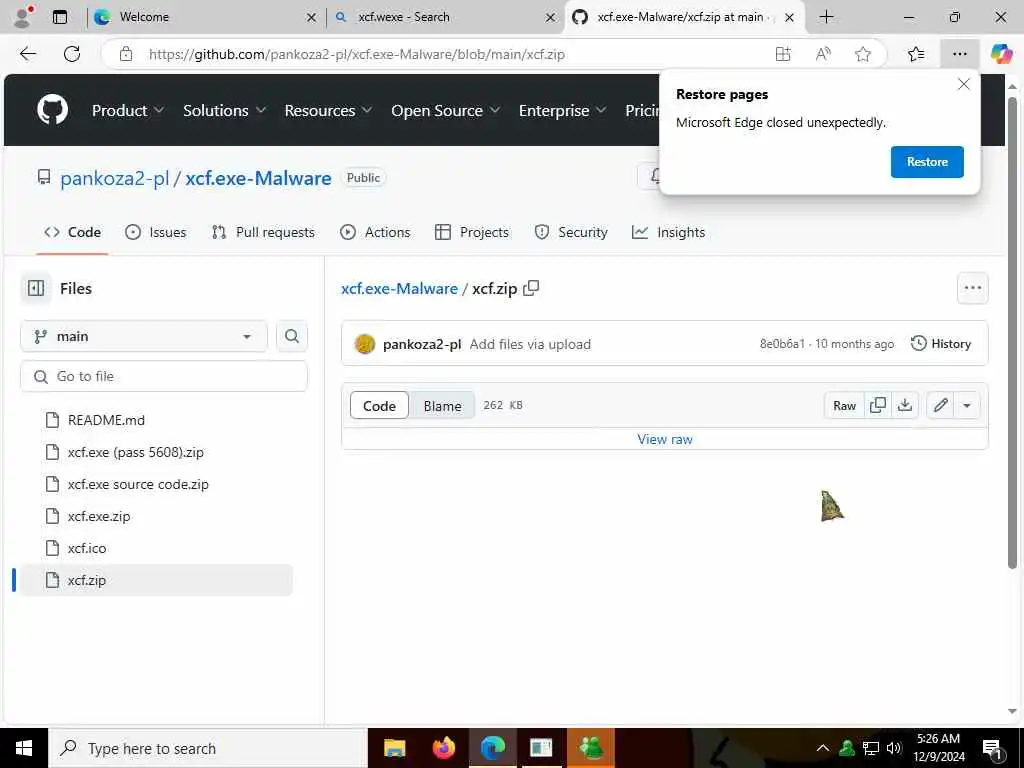
Task: Open more edit options dropdown arrow
Action: click(x=967, y=406)
